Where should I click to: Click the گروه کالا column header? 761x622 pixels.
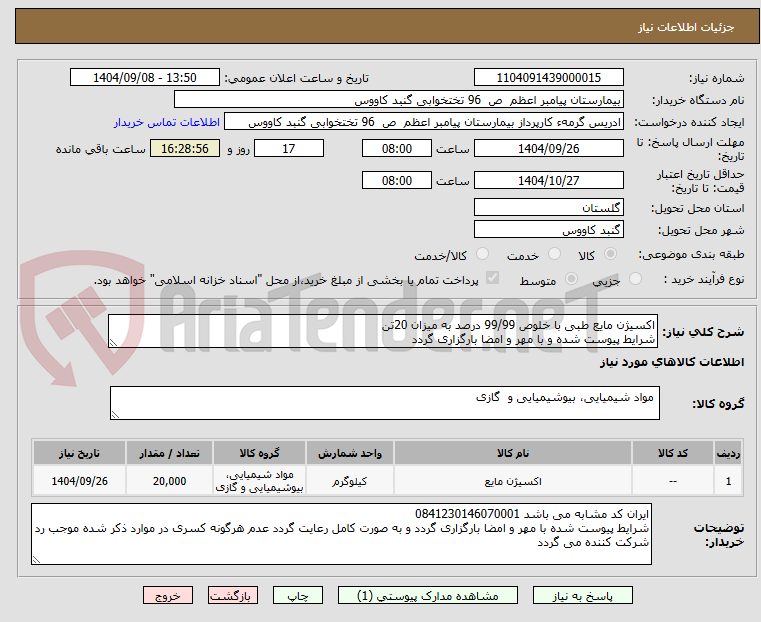pos(259,453)
